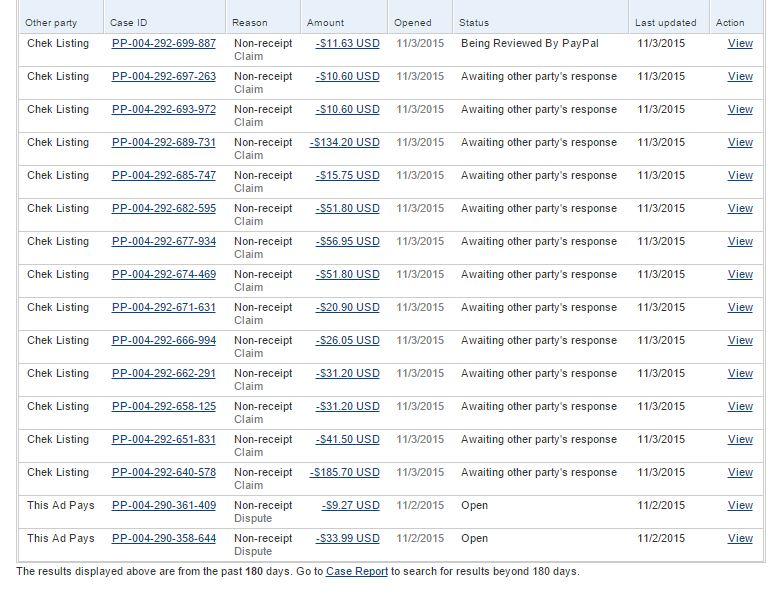Screen dimensions: 782x591
Task: Click the Other party column header
Action: point(51,23)
